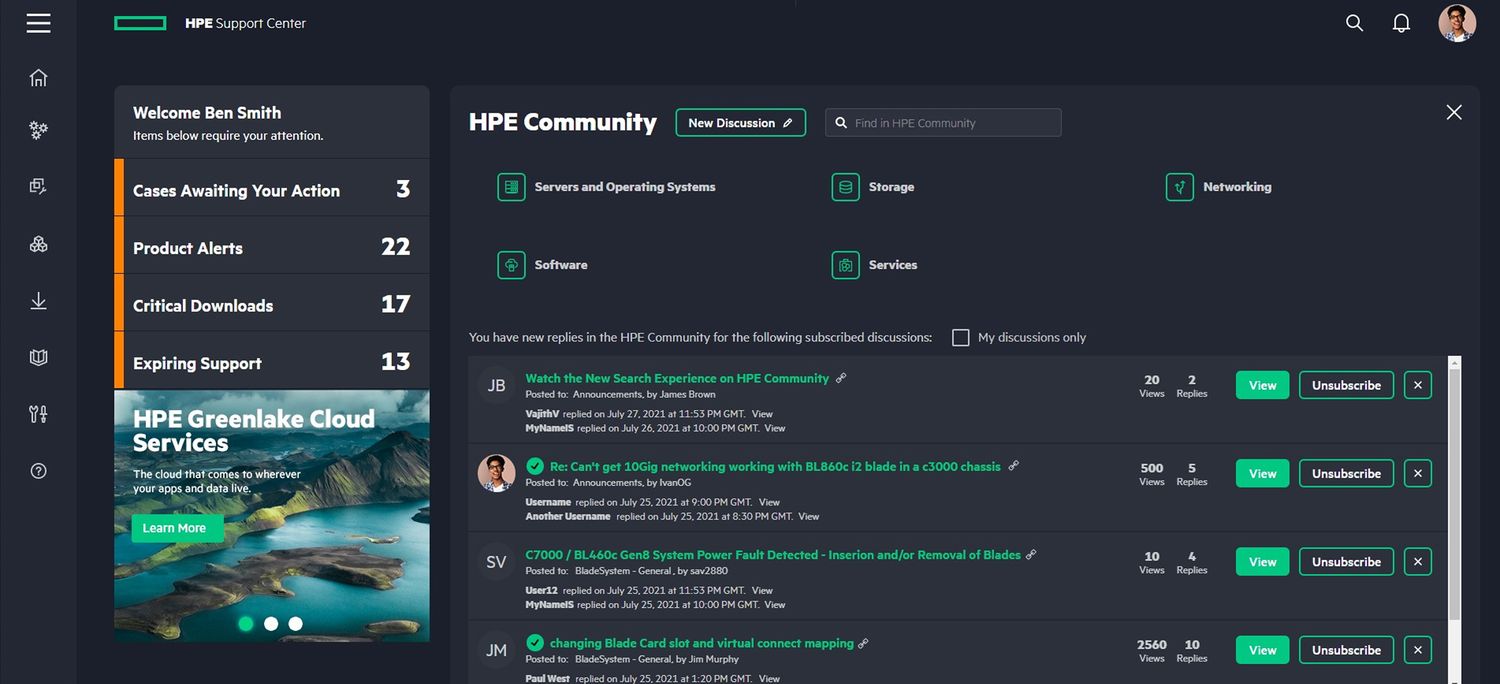The height and width of the screenshot is (684, 1500).
Task: Click the Software category icon
Action: [x=511, y=265]
